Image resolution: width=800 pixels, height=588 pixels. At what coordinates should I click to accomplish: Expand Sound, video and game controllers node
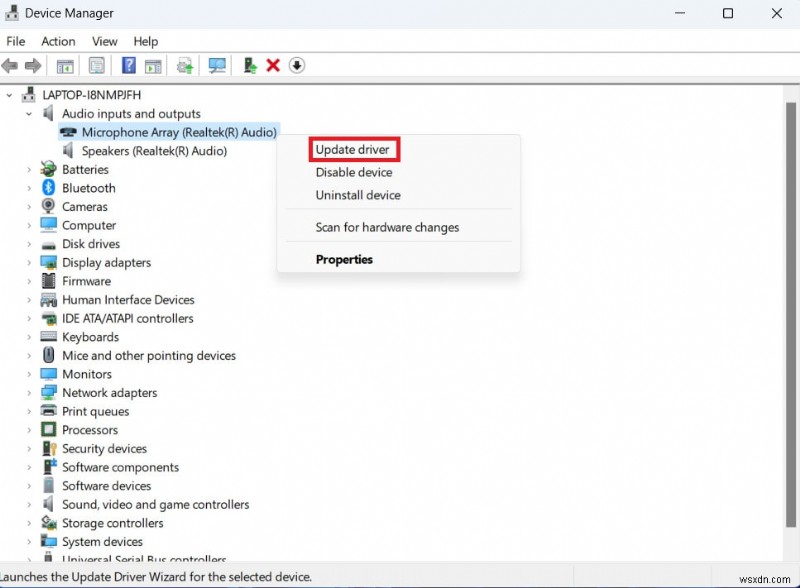[x=29, y=504]
